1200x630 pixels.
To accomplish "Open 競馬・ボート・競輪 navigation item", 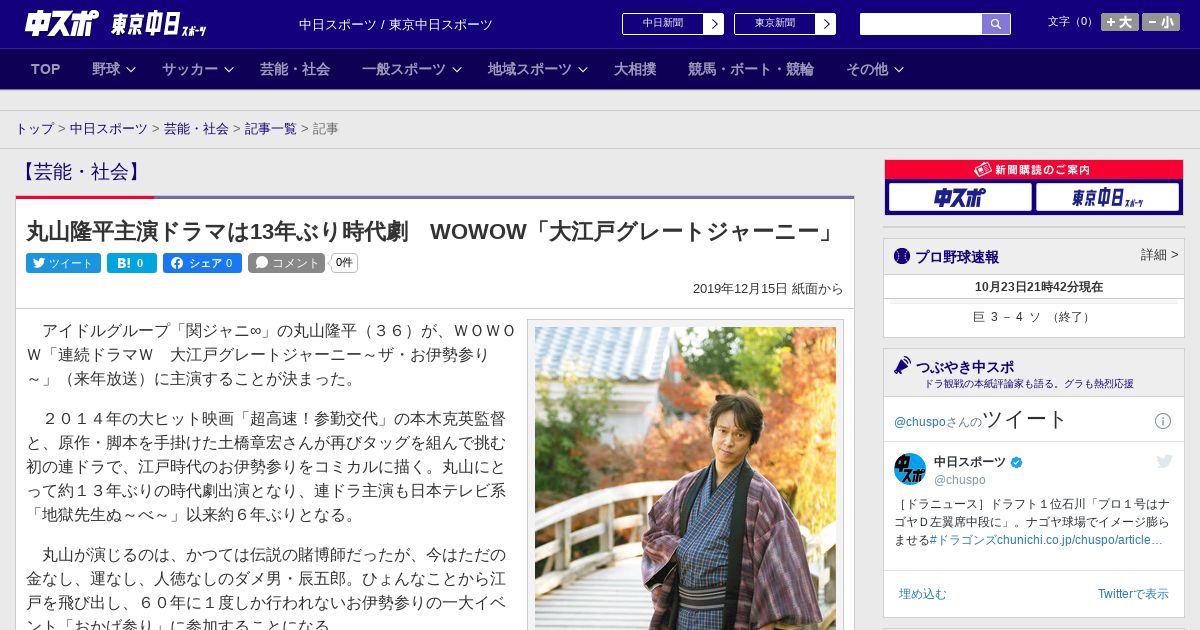I will coord(751,69).
